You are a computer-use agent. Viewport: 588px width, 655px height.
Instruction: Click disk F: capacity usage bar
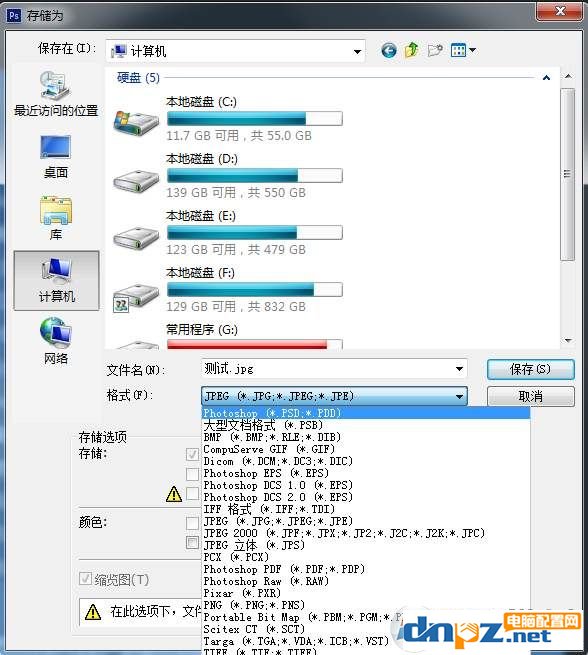click(x=255, y=290)
